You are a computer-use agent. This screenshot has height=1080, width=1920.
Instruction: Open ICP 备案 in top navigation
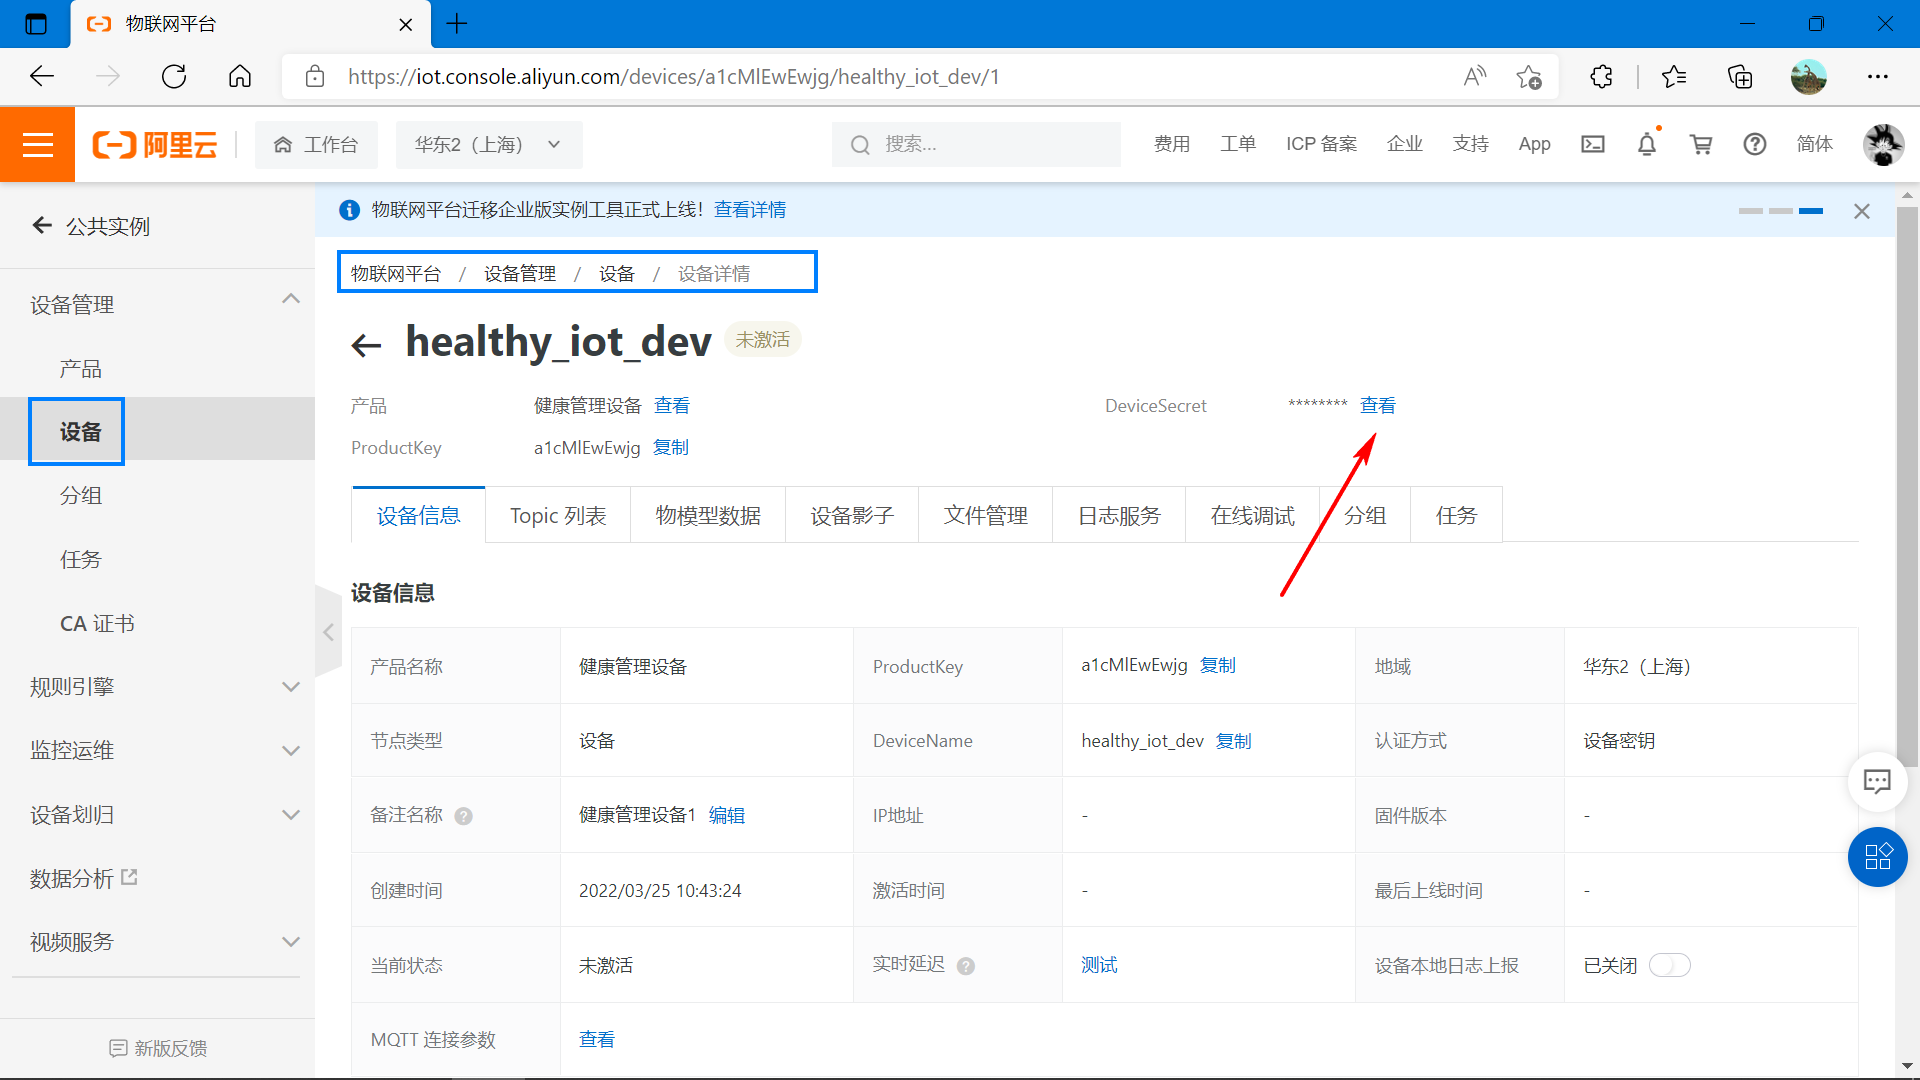pos(1321,145)
